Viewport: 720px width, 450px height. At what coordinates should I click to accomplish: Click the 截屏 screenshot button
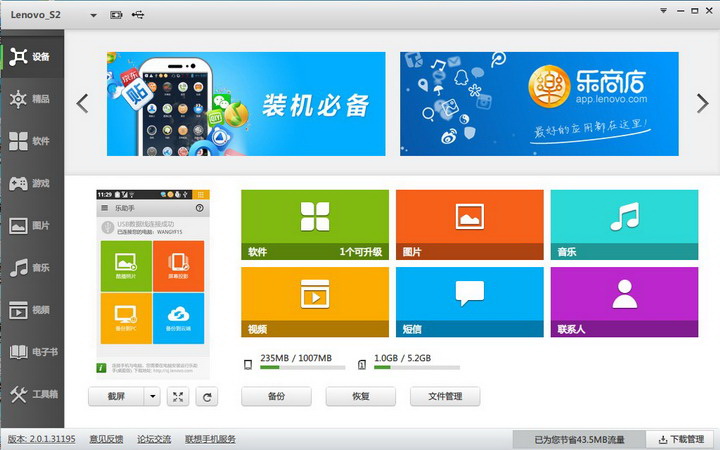[x=116, y=396]
